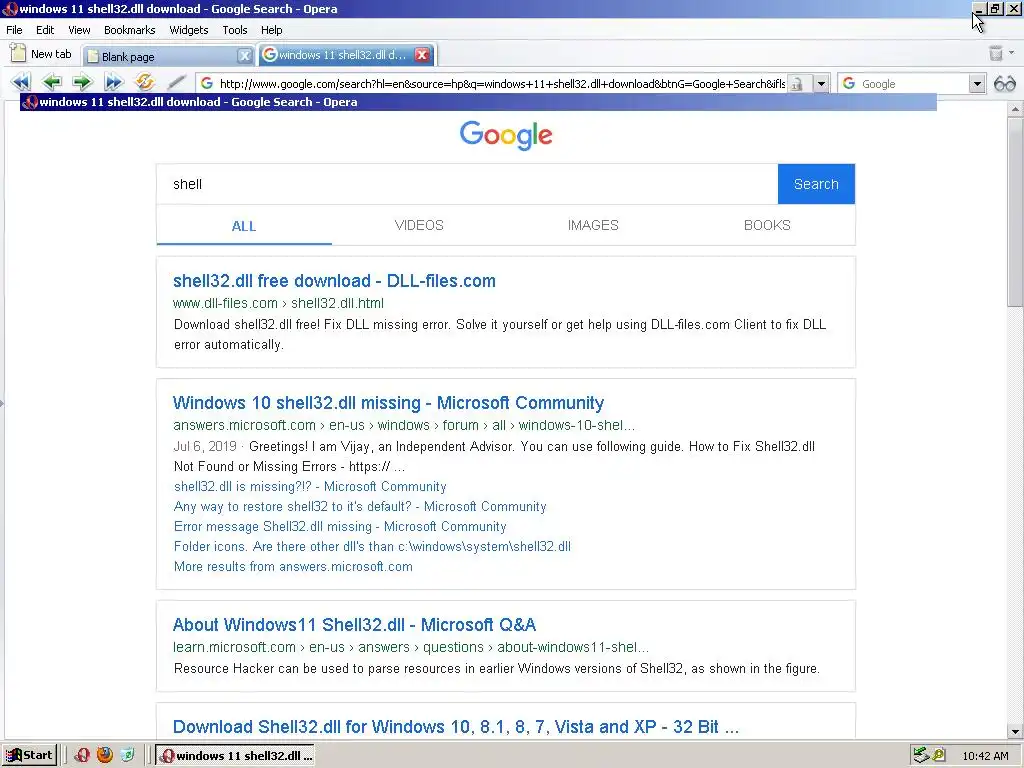The image size is (1024, 768).
Task: Open "Error message Shell32.dll missing" sublink
Action: pos(340,526)
